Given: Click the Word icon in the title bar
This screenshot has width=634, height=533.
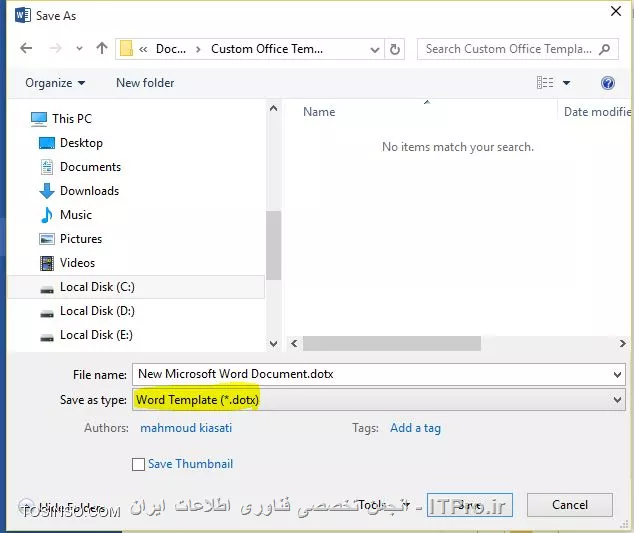Looking at the screenshot, I should (x=23, y=15).
